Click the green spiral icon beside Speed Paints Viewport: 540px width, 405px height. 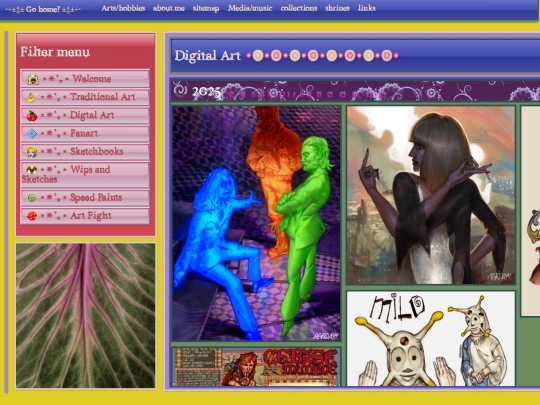coord(32,198)
